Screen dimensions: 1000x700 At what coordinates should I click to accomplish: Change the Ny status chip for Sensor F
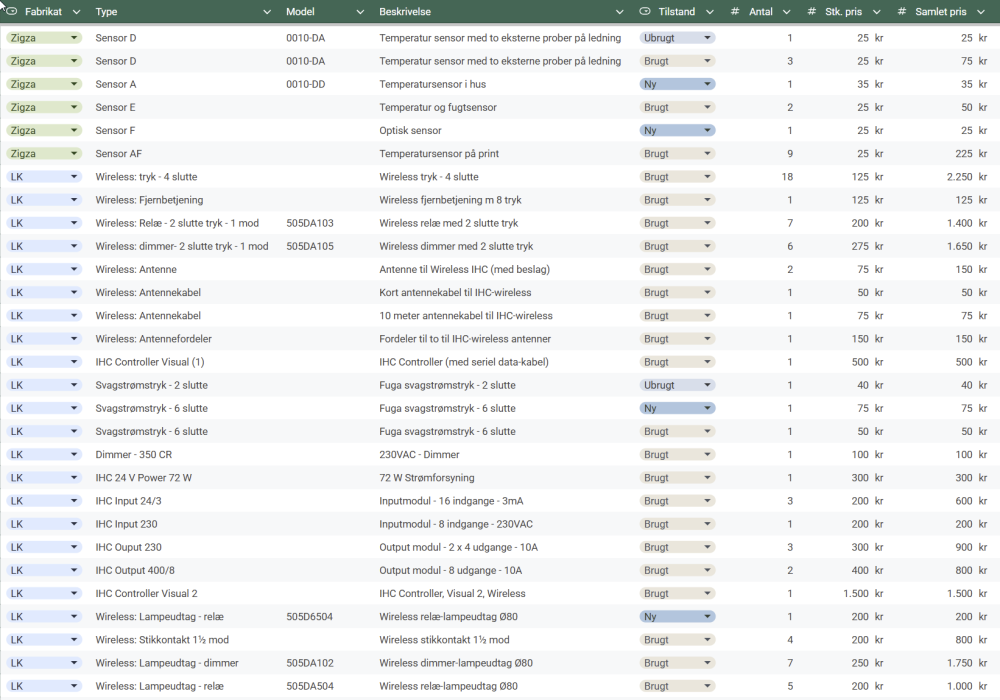[677, 131]
